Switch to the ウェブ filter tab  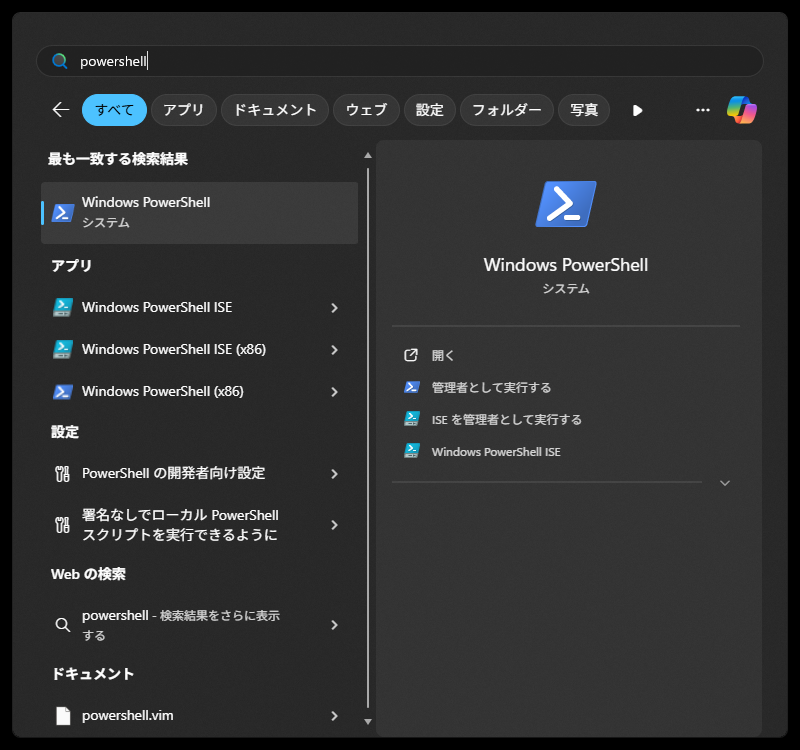click(366, 110)
